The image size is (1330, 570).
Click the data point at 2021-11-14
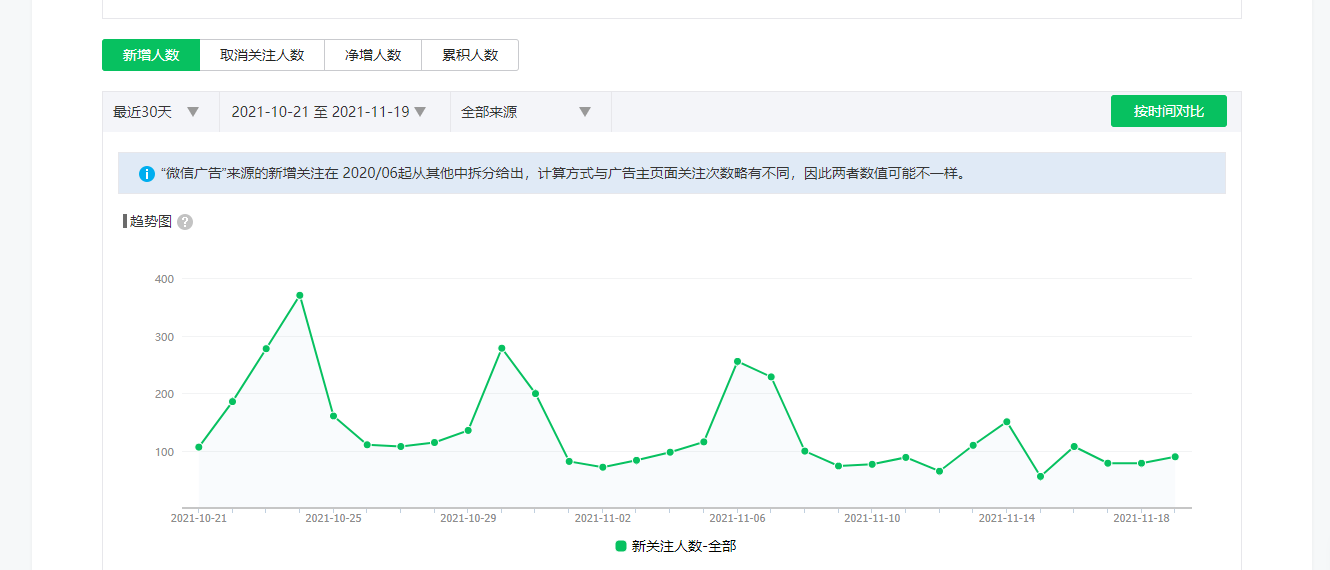pos(1007,422)
